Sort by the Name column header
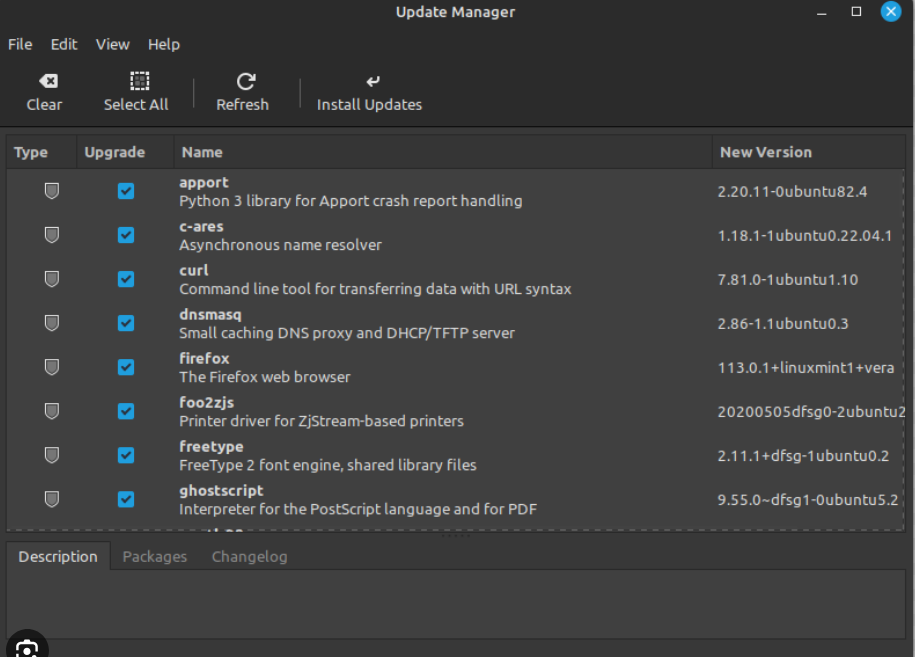This screenshot has width=915, height=657. pyautogui.click(x=443, y=152)
